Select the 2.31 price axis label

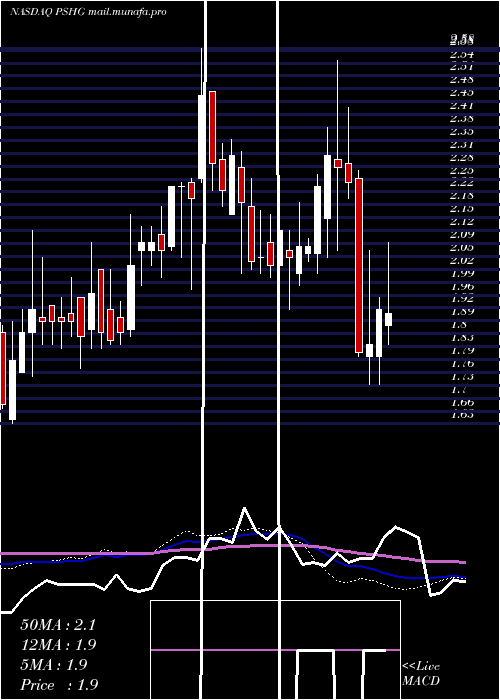[x=462, y=145]
